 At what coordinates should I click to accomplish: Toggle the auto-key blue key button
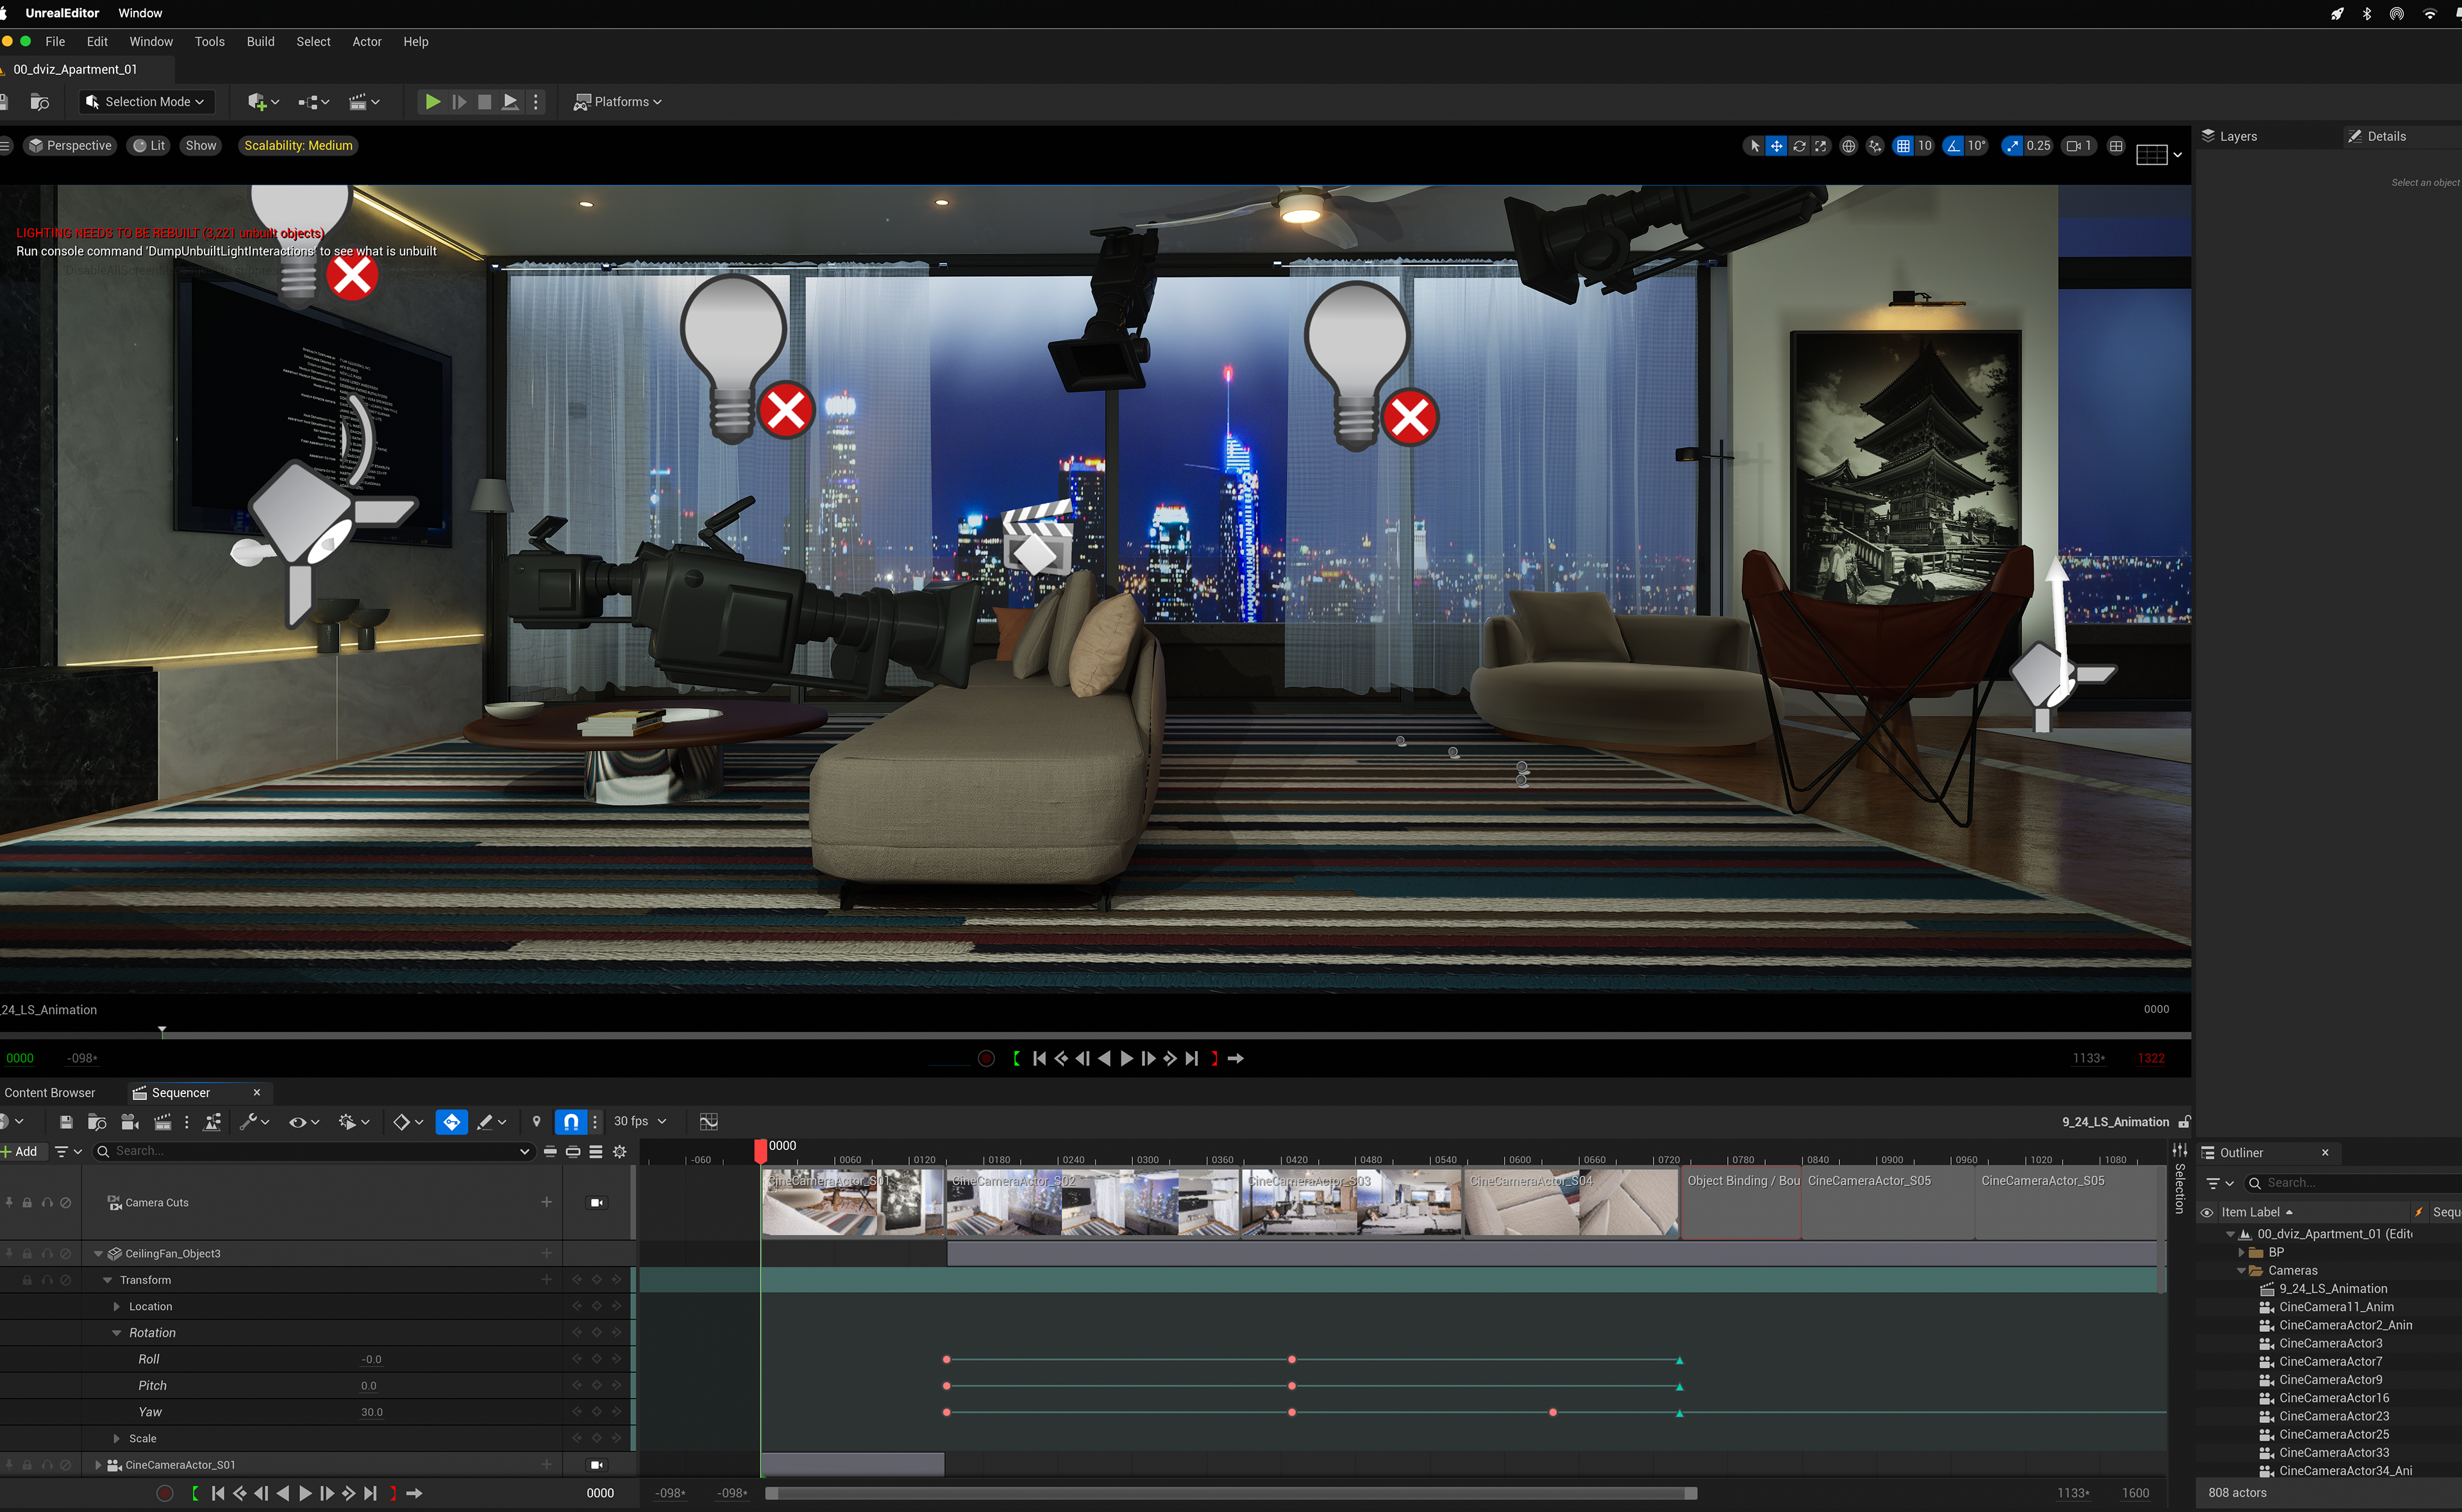tap(452, 1122)
